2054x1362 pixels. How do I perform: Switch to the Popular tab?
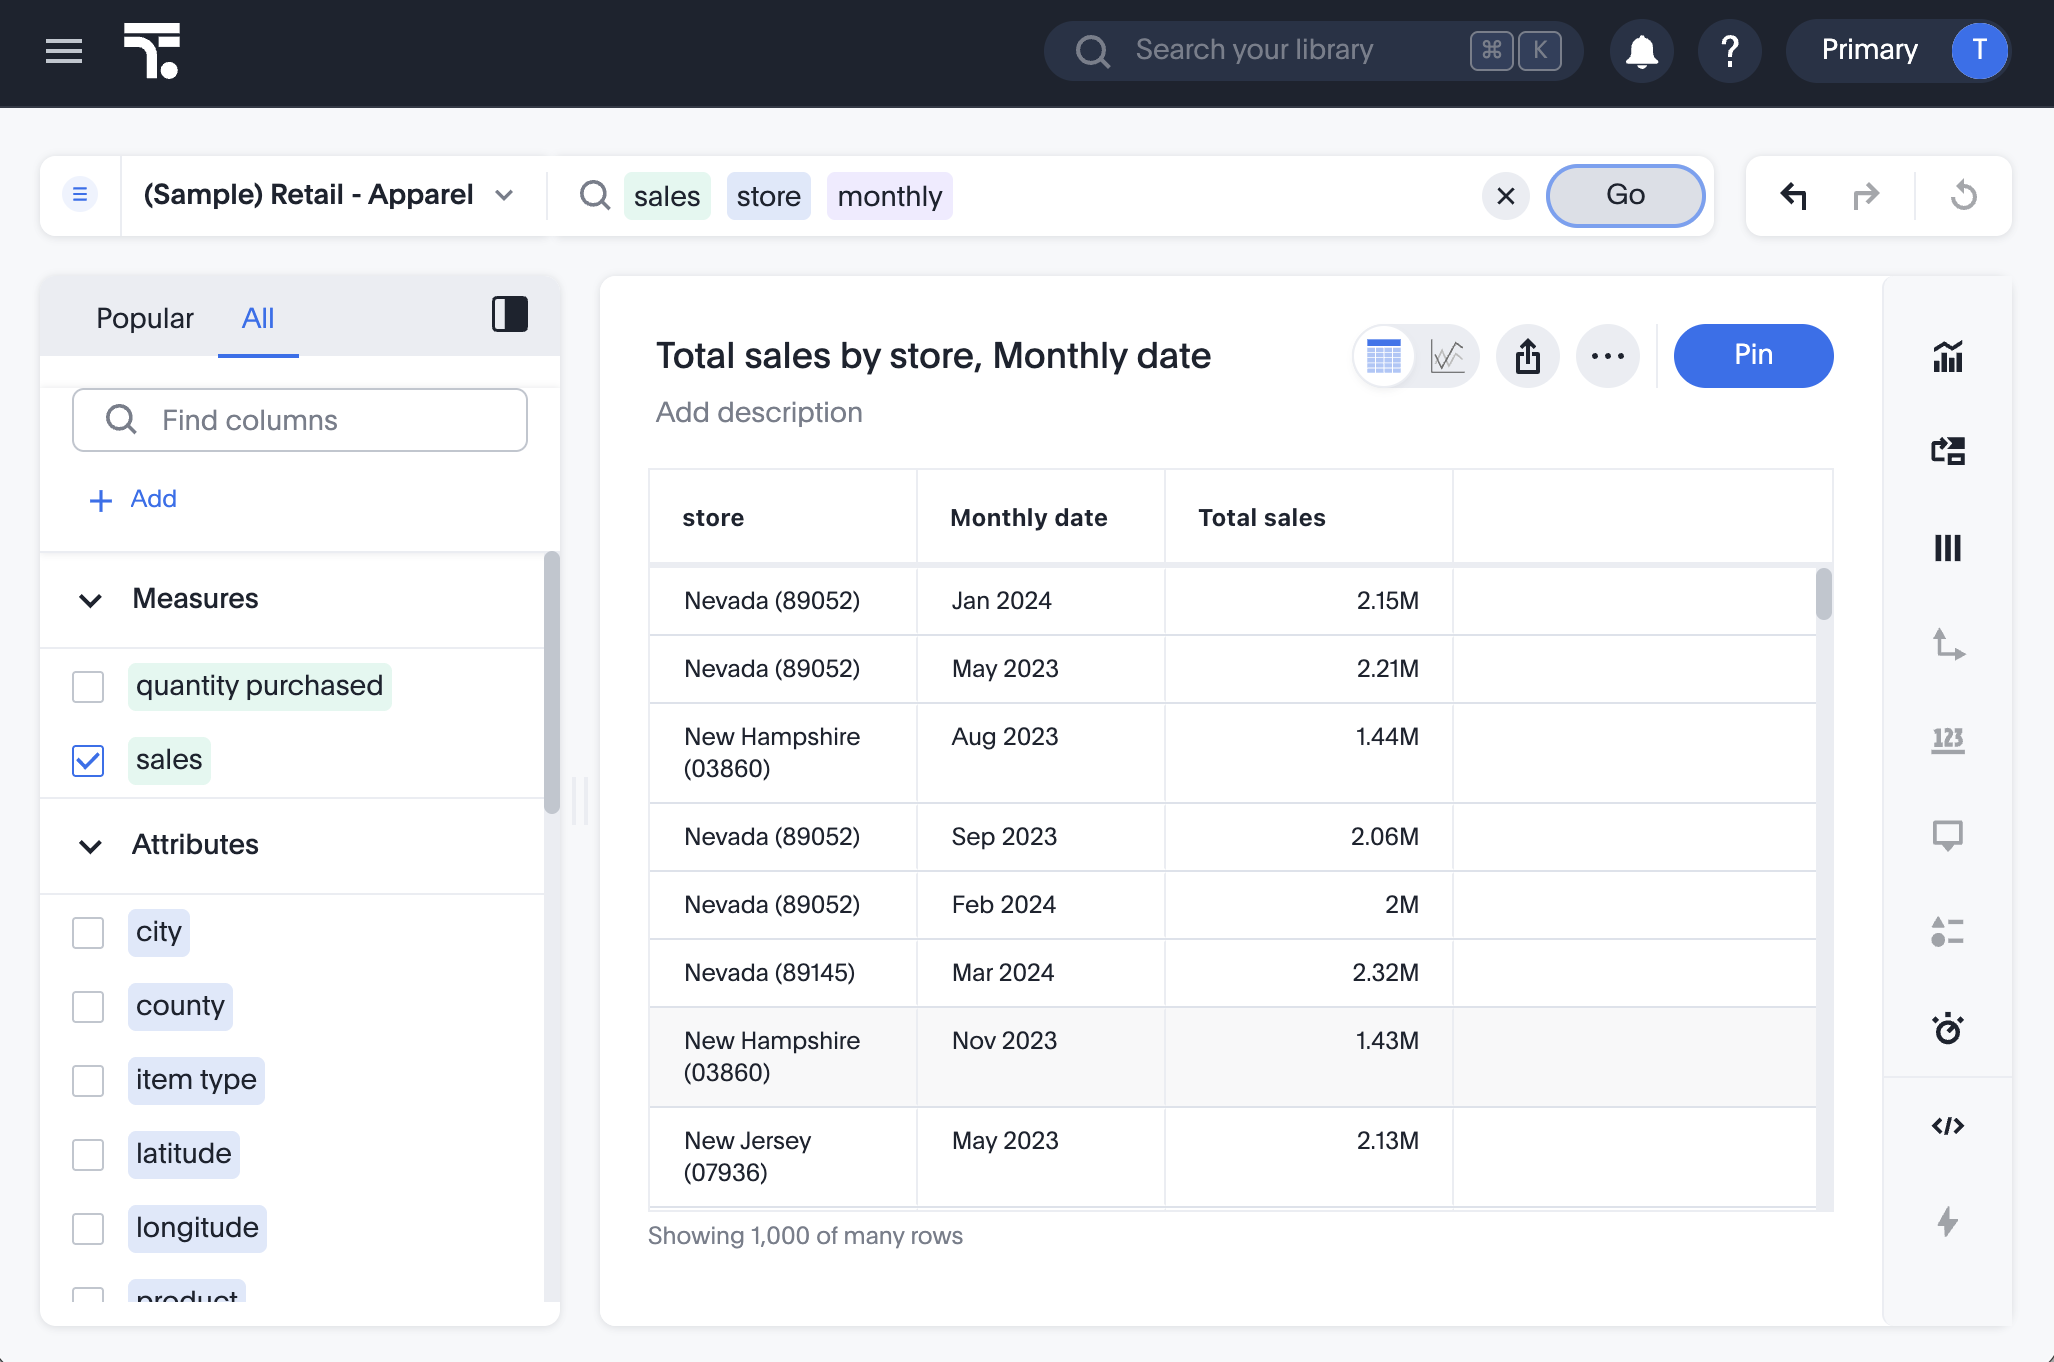tap(145, 318)
